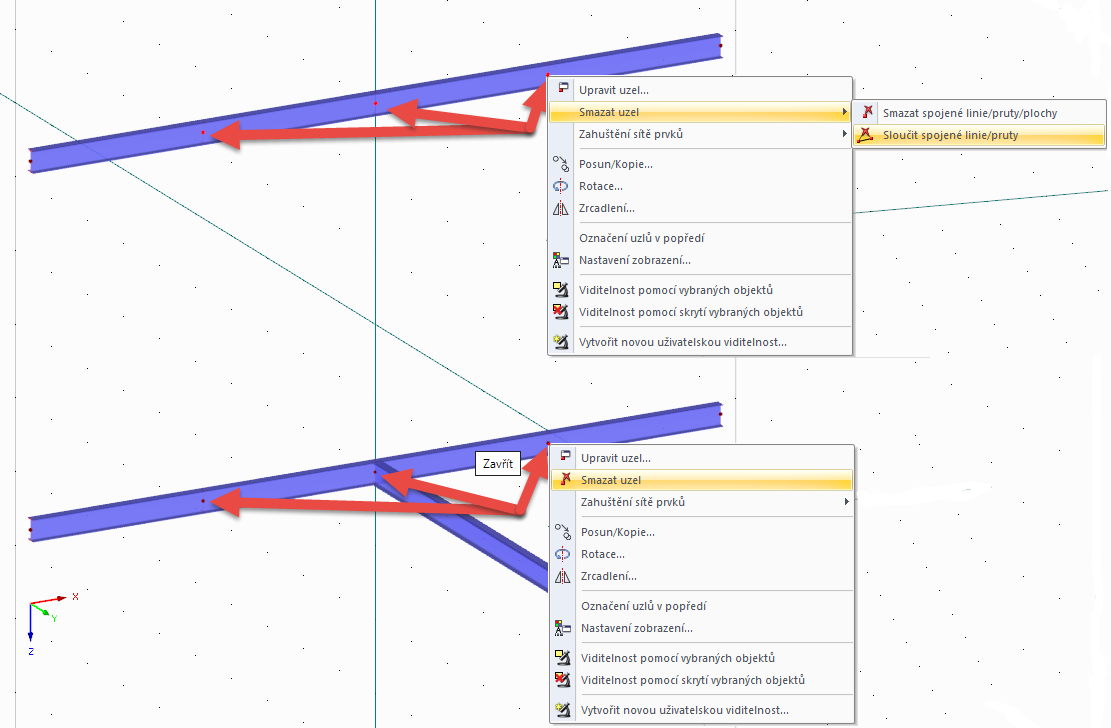Expand Zahuštění sítě prvků arrow in the upper menu
The height and width of the screenshot is (728, 1111).
[844, 134]
